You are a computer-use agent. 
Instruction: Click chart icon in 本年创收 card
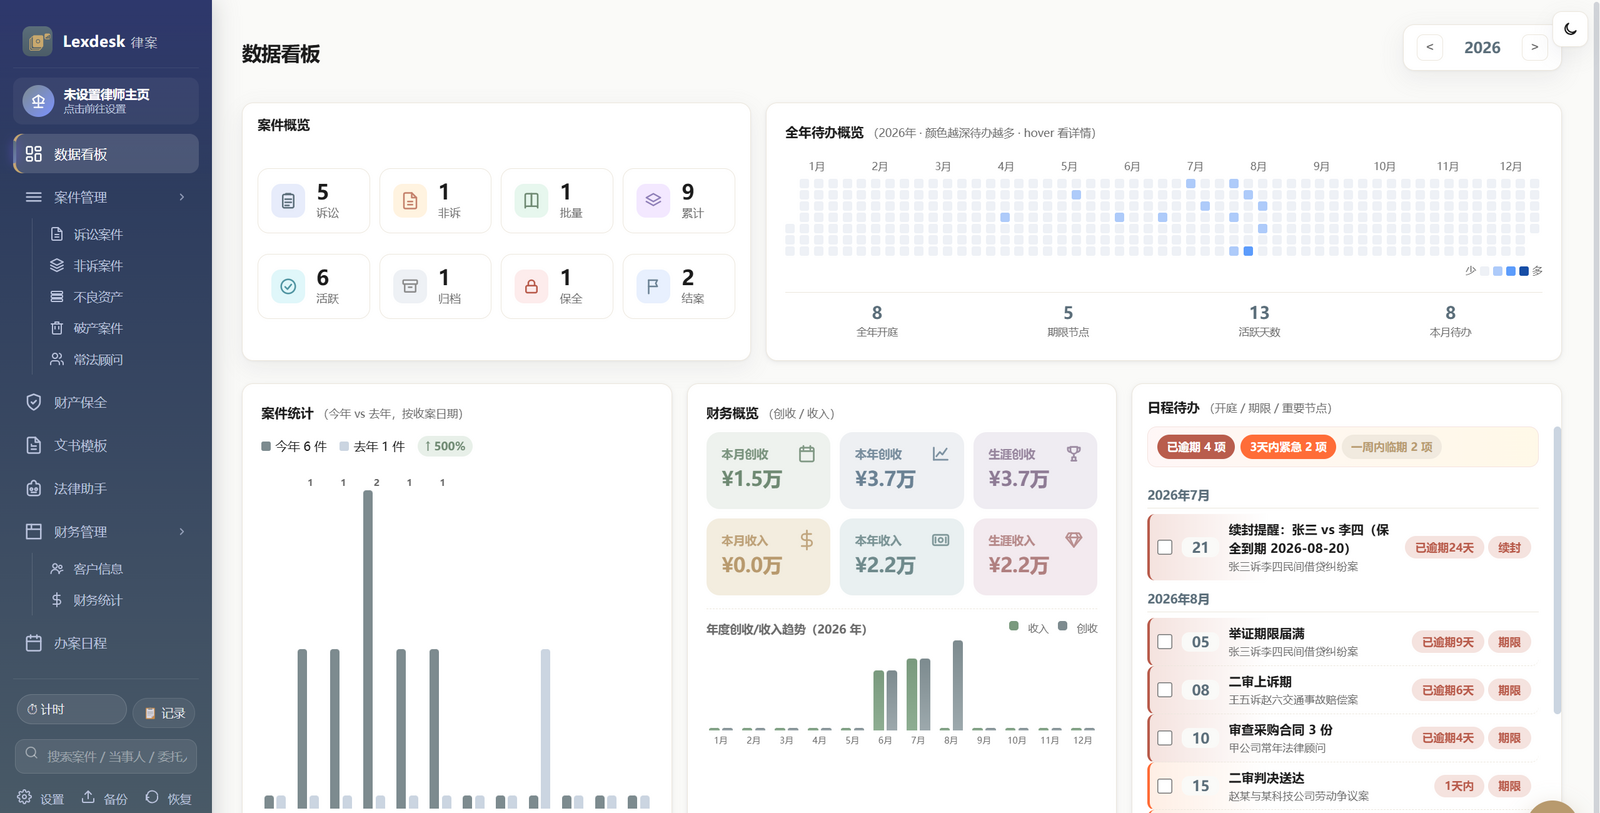[940, 454]
